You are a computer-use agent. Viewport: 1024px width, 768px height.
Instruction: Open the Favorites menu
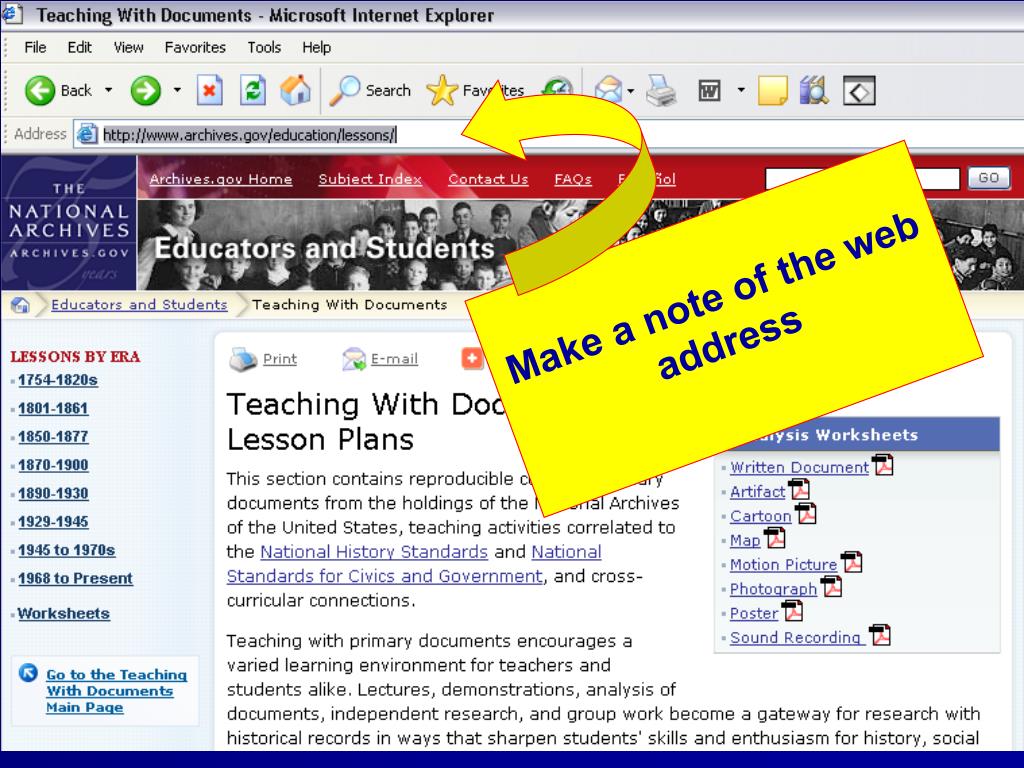[195, 47]
